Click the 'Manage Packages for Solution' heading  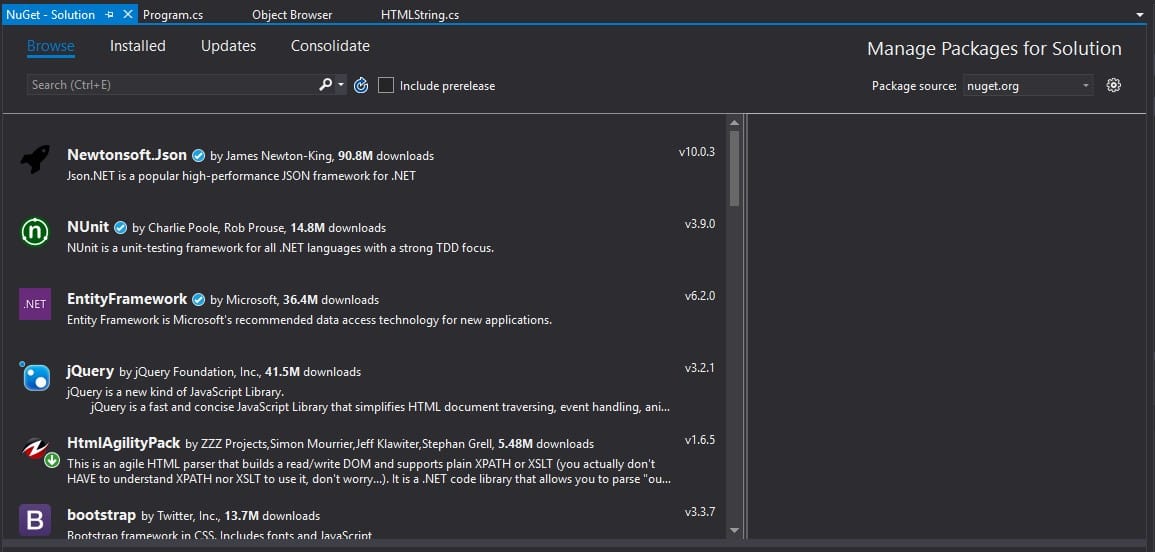click(994, 49)
